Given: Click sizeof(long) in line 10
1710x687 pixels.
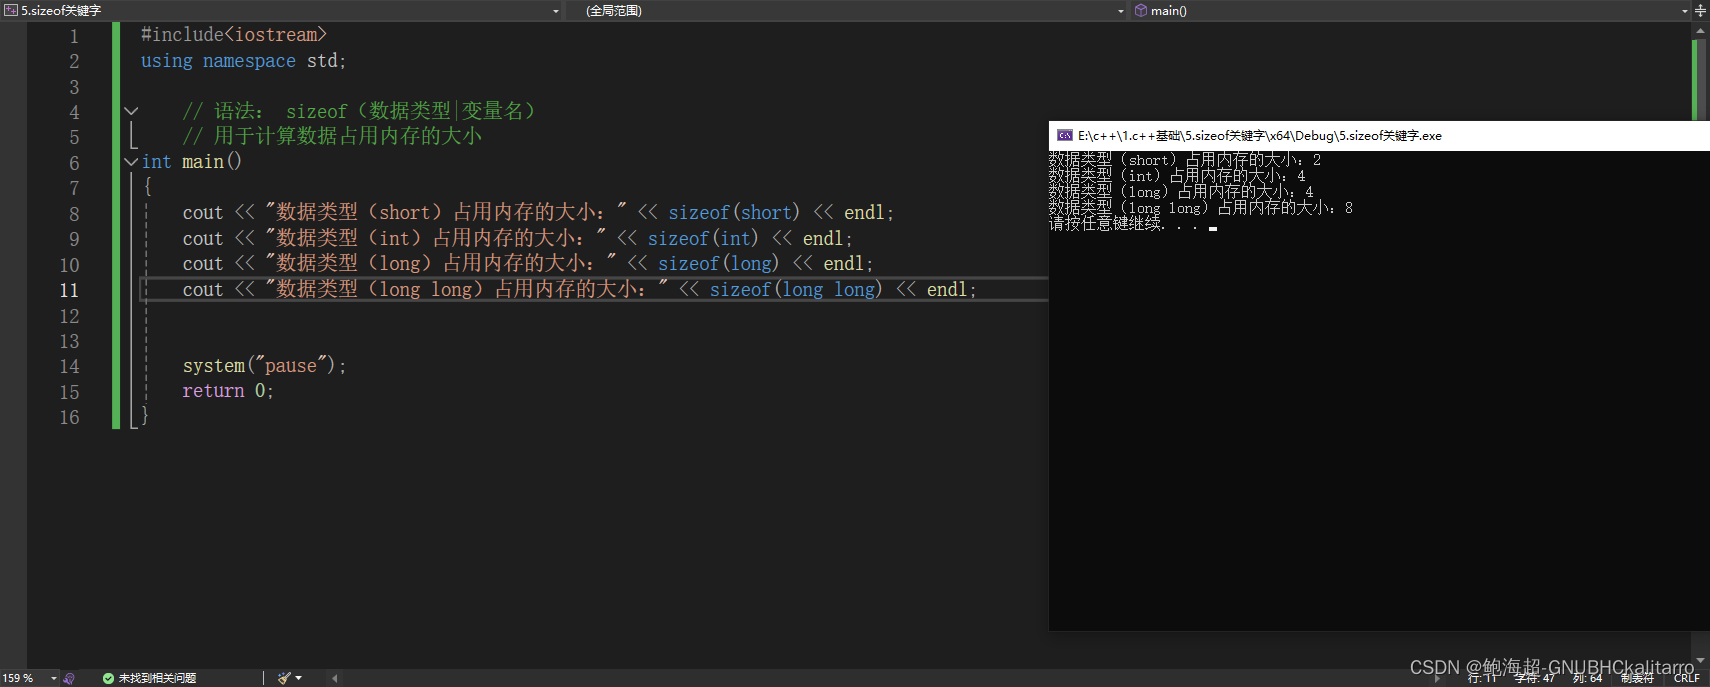Looking at the screenshot, I should tap(718, 264).
